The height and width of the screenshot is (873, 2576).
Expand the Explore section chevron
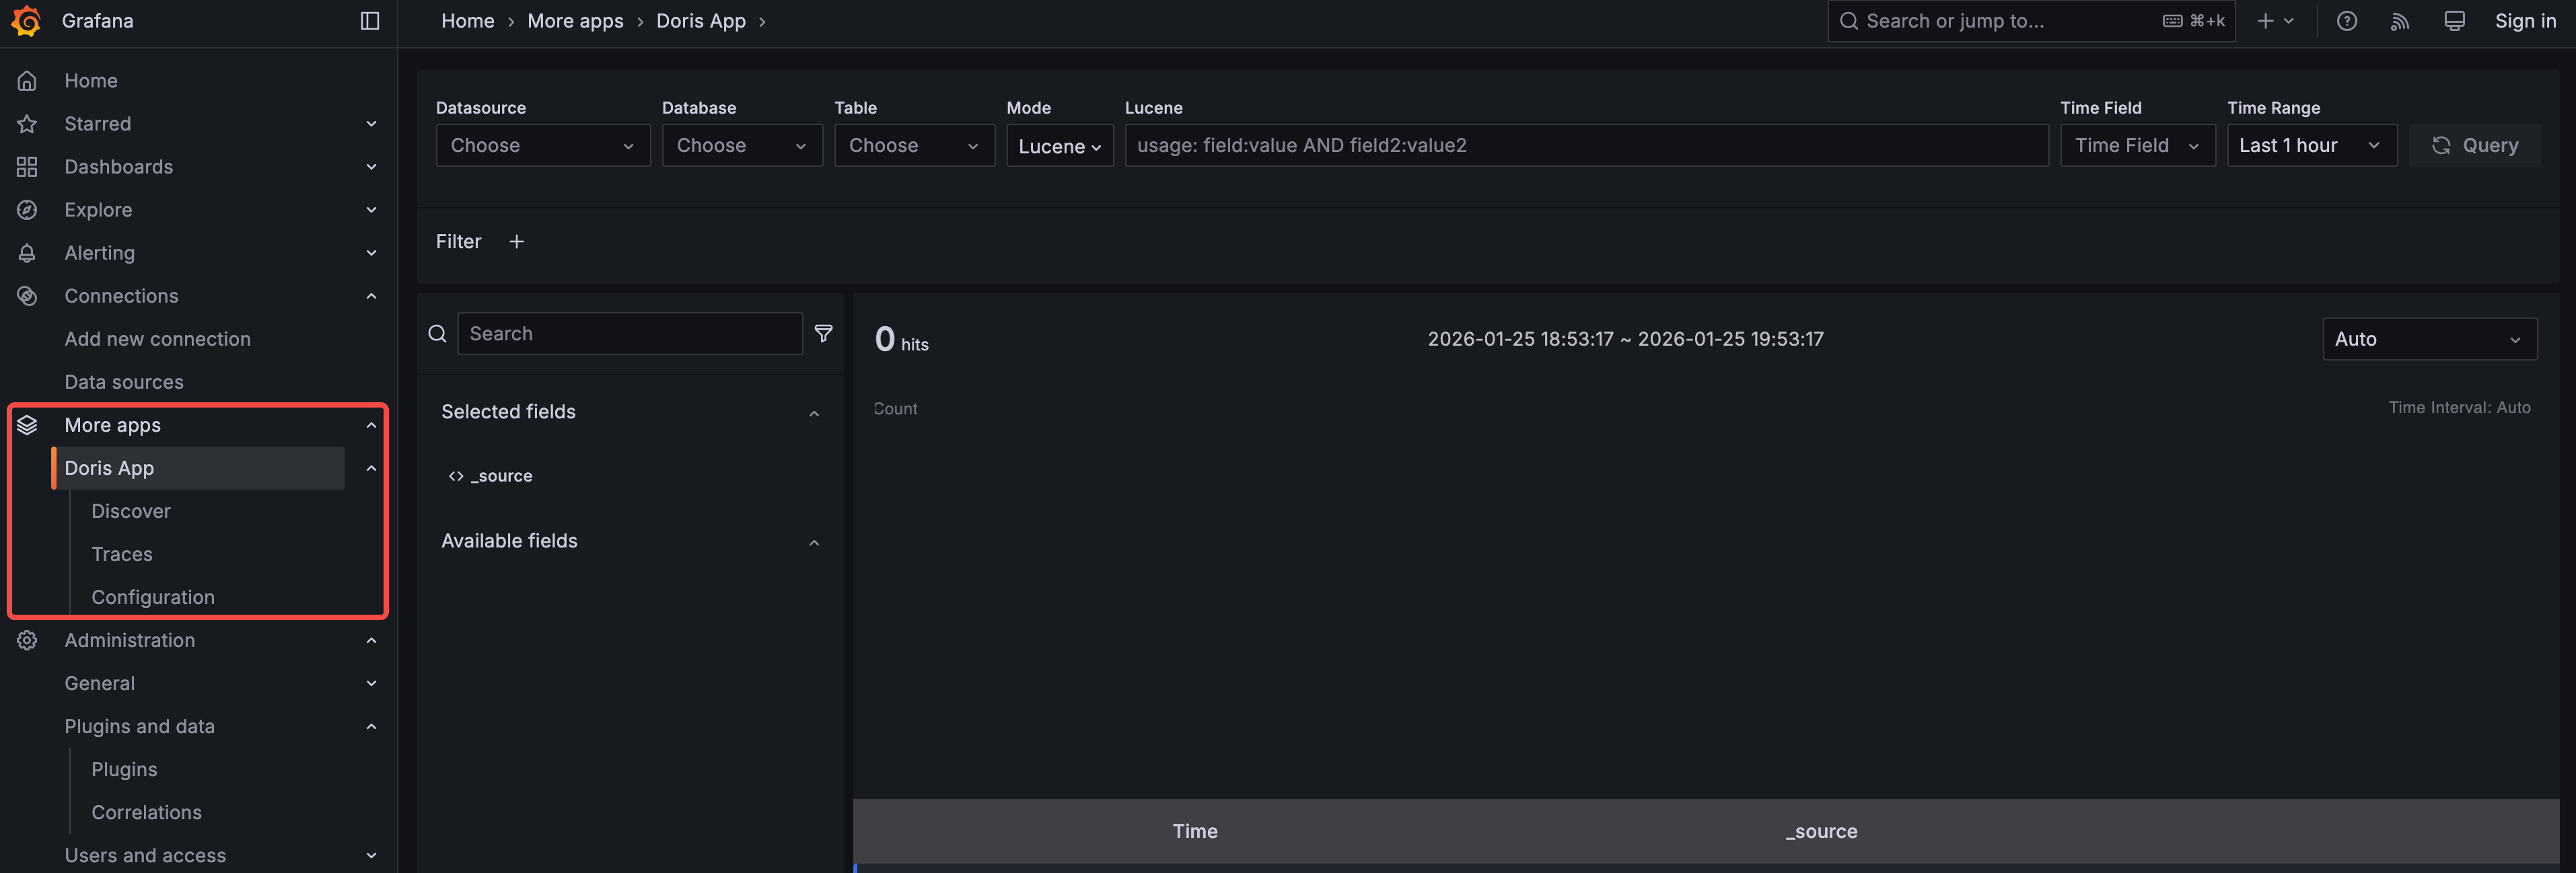371,210
